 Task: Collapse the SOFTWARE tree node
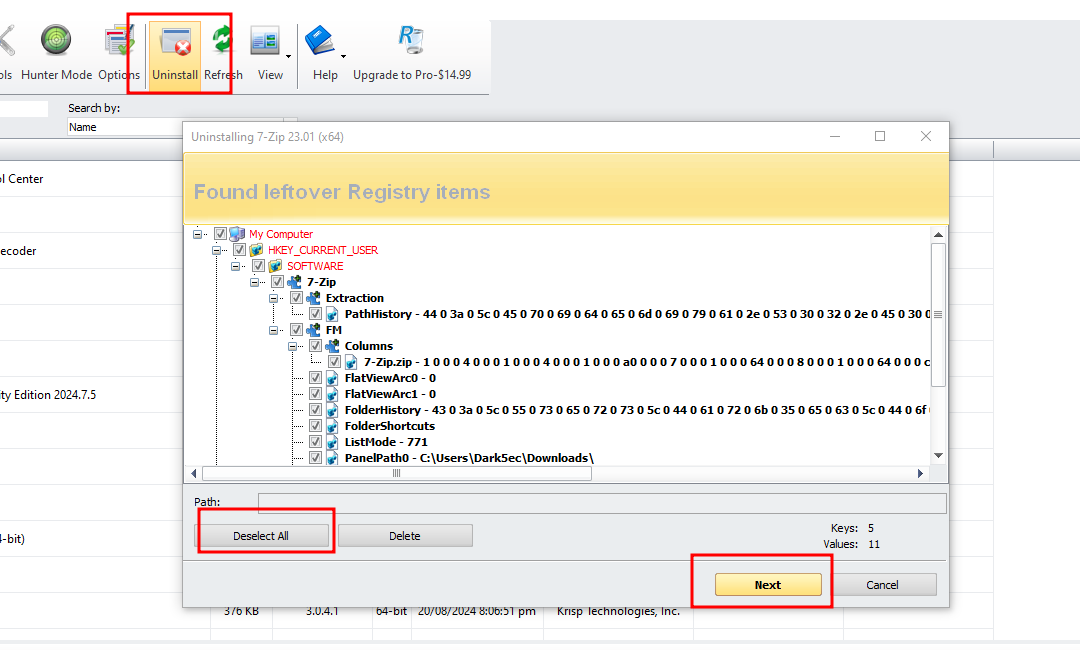236,266
